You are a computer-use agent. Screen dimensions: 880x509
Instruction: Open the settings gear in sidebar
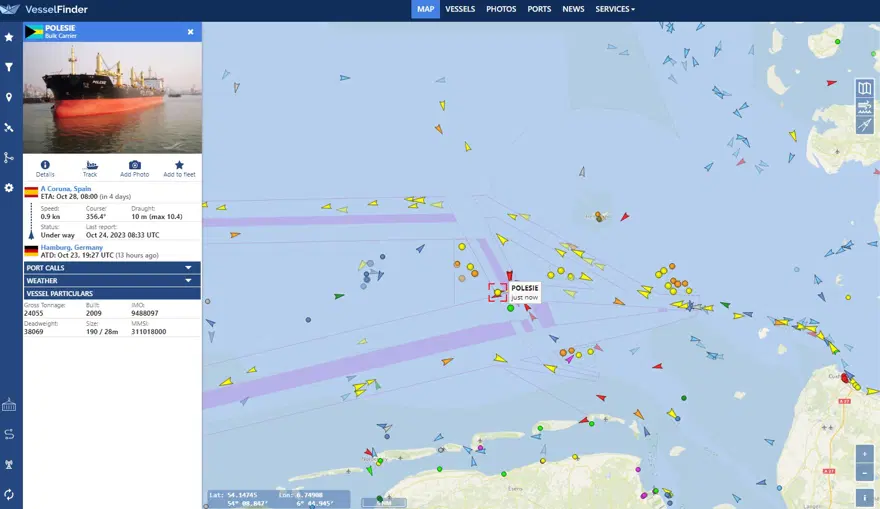pyautogui.click(x=9, y=187)
